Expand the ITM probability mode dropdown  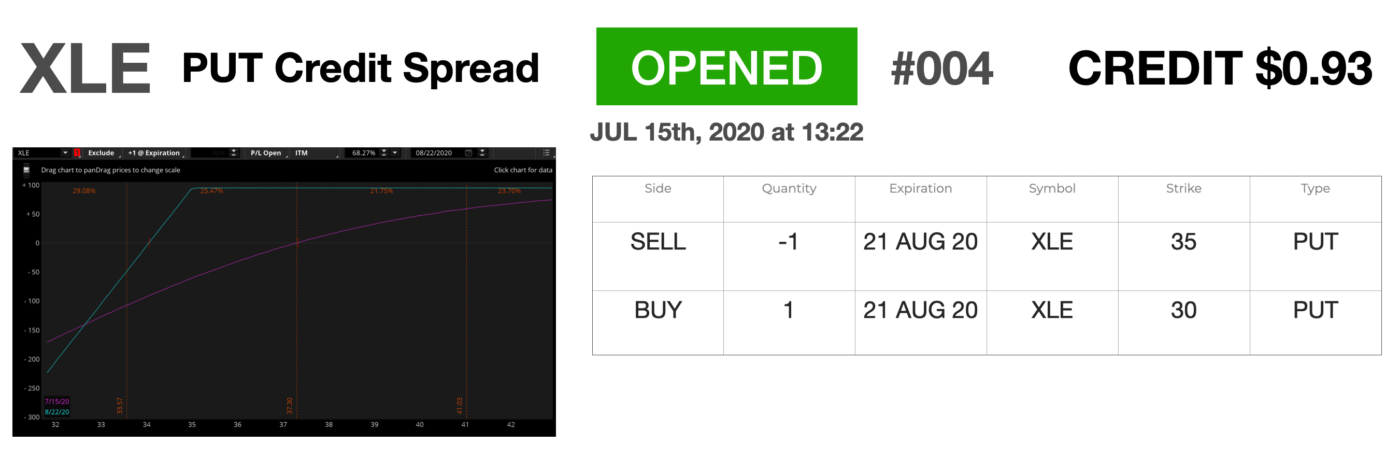coord(312,153)
